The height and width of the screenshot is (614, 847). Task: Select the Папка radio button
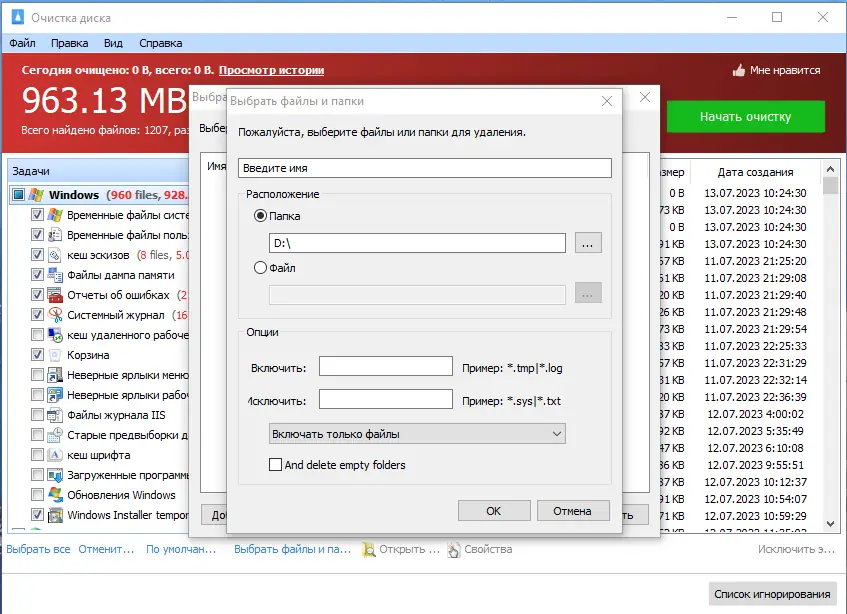click(x=260, y=215)
